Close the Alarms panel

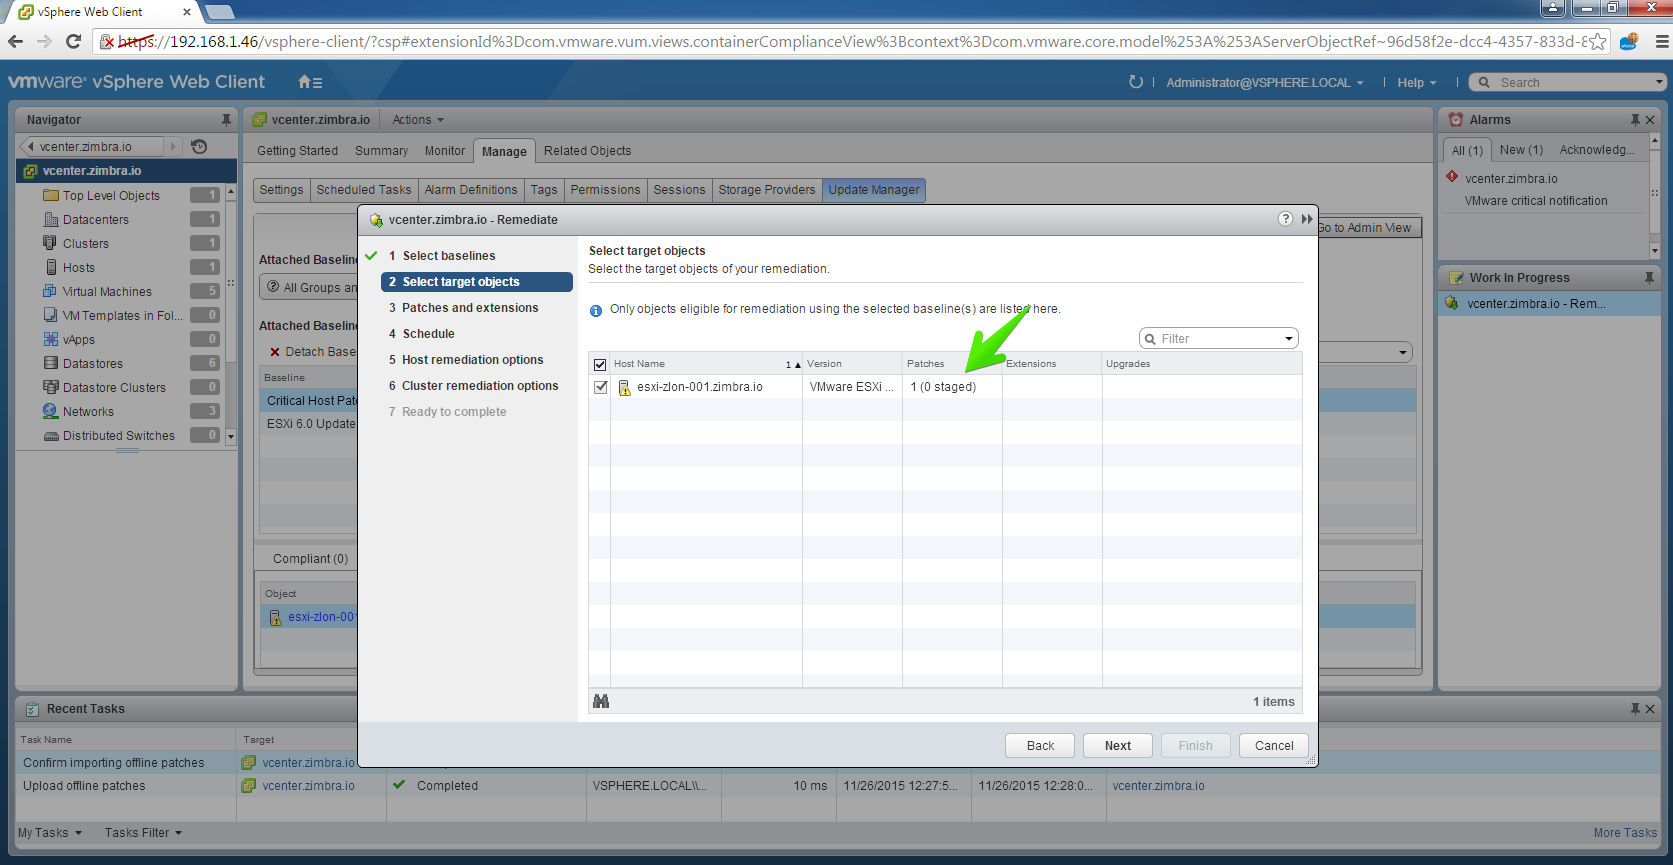click(x=1650, y=119)
